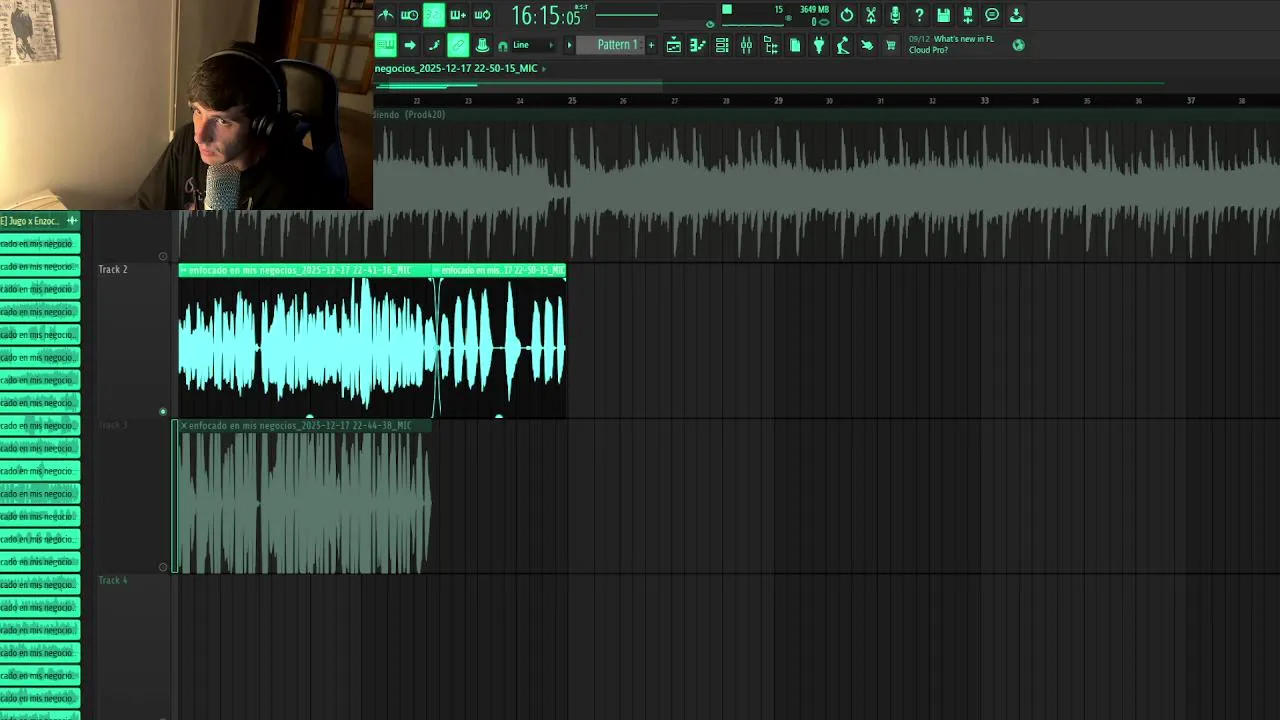This screenshot has height=720, width=1280.
Task: Open the shopping cart content library
Action: (891, 45)
